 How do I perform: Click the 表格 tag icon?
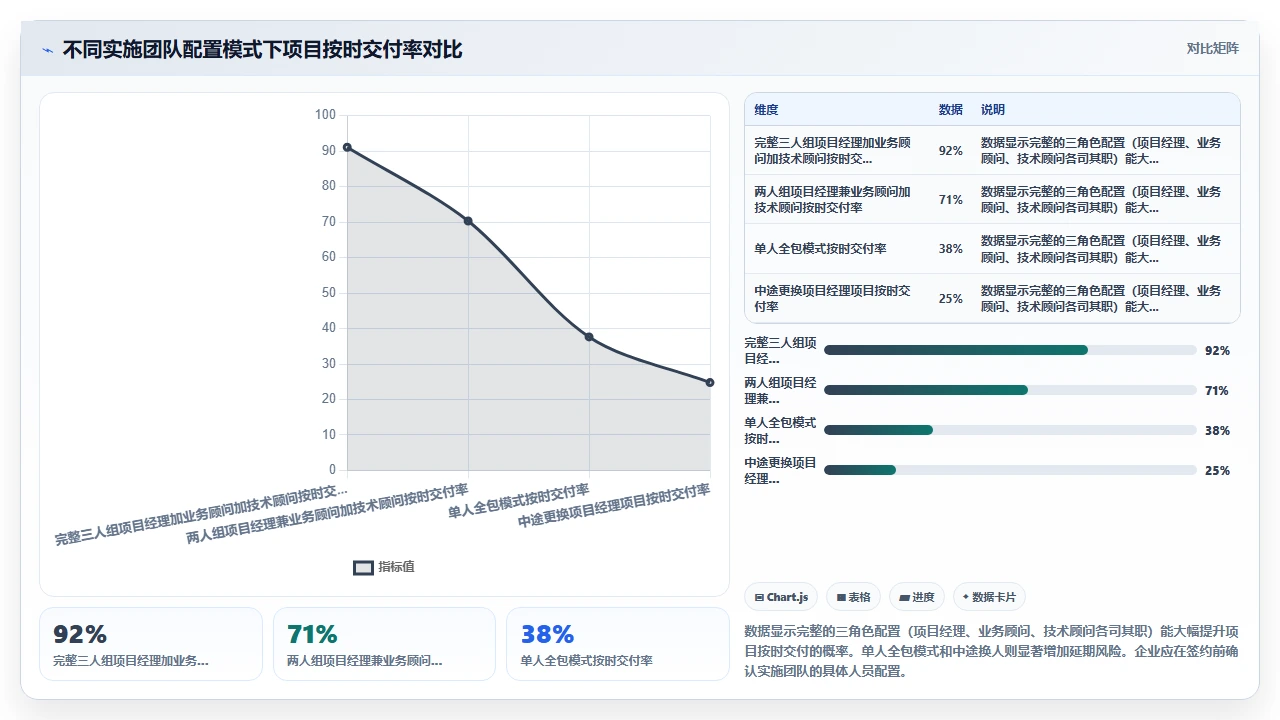[x=841, y=597]
